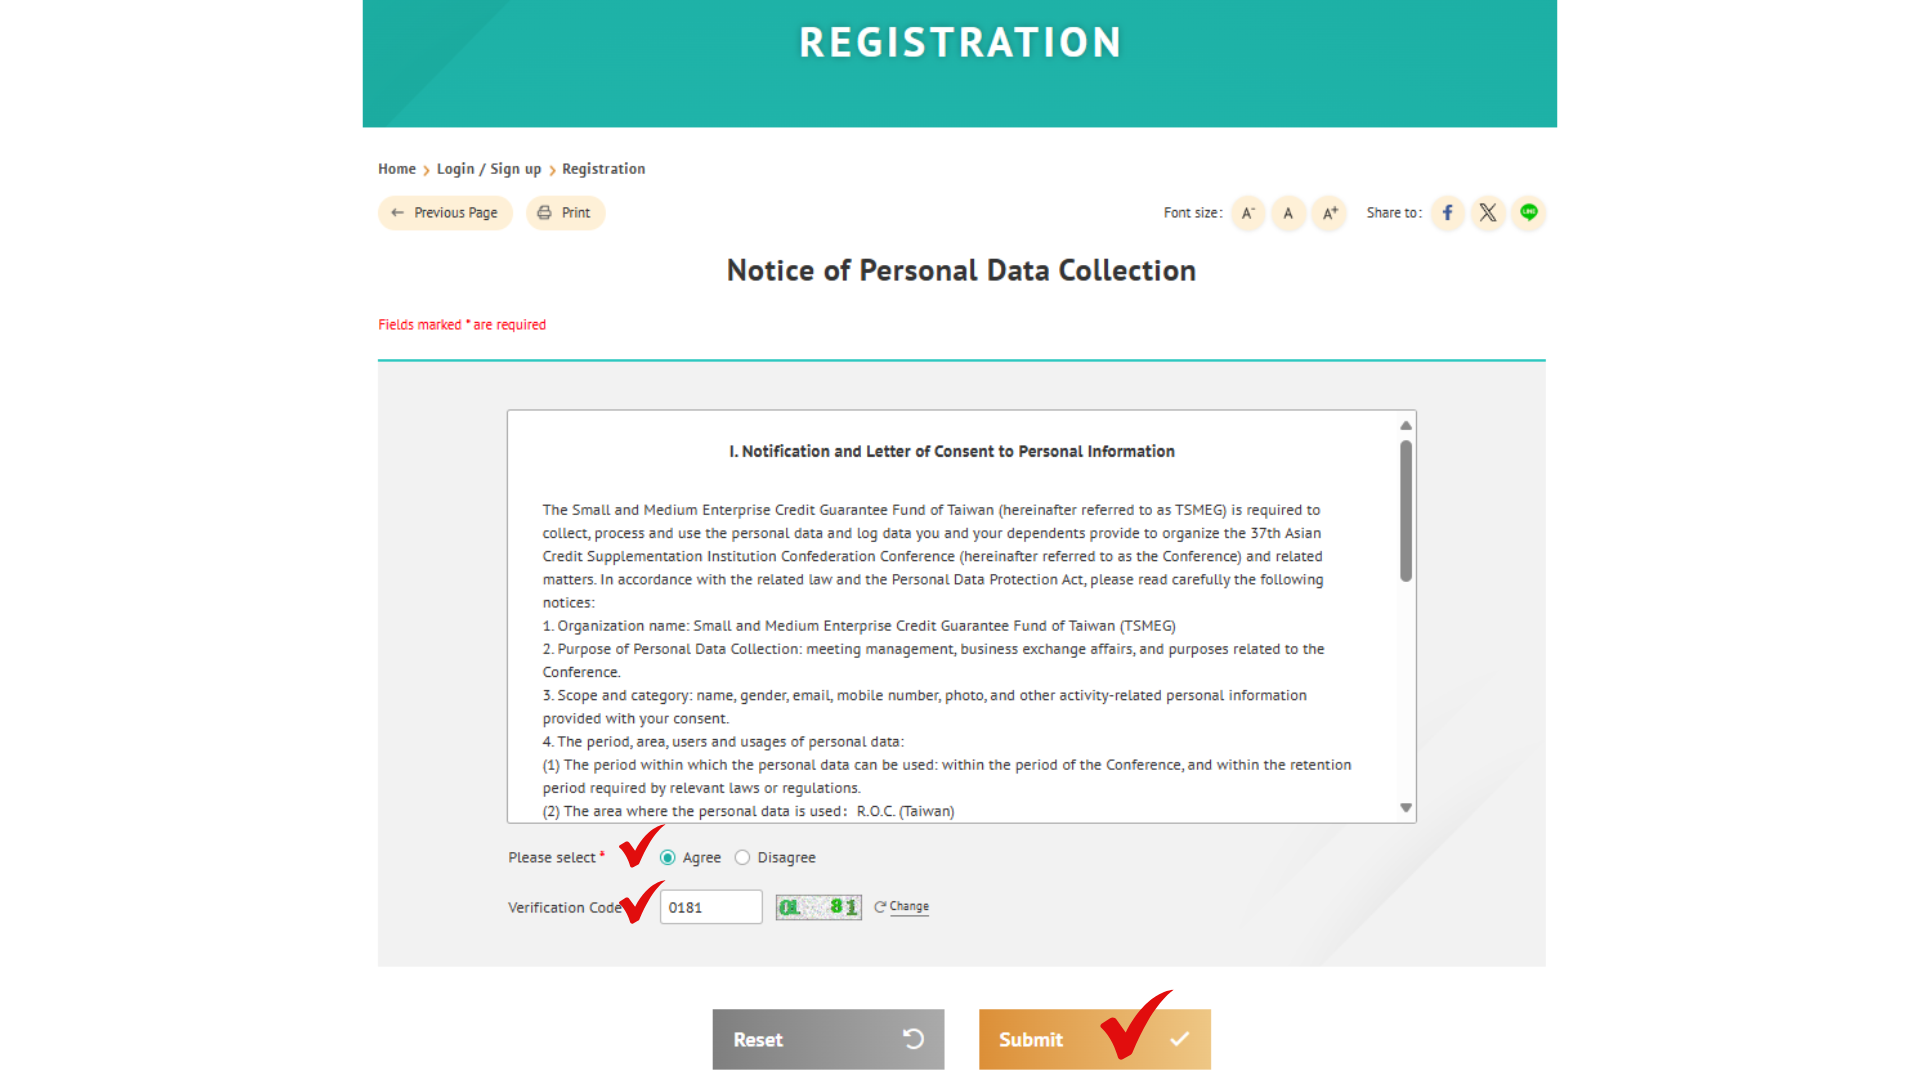Share the page to X (Twitter)

click(1488, 213)
